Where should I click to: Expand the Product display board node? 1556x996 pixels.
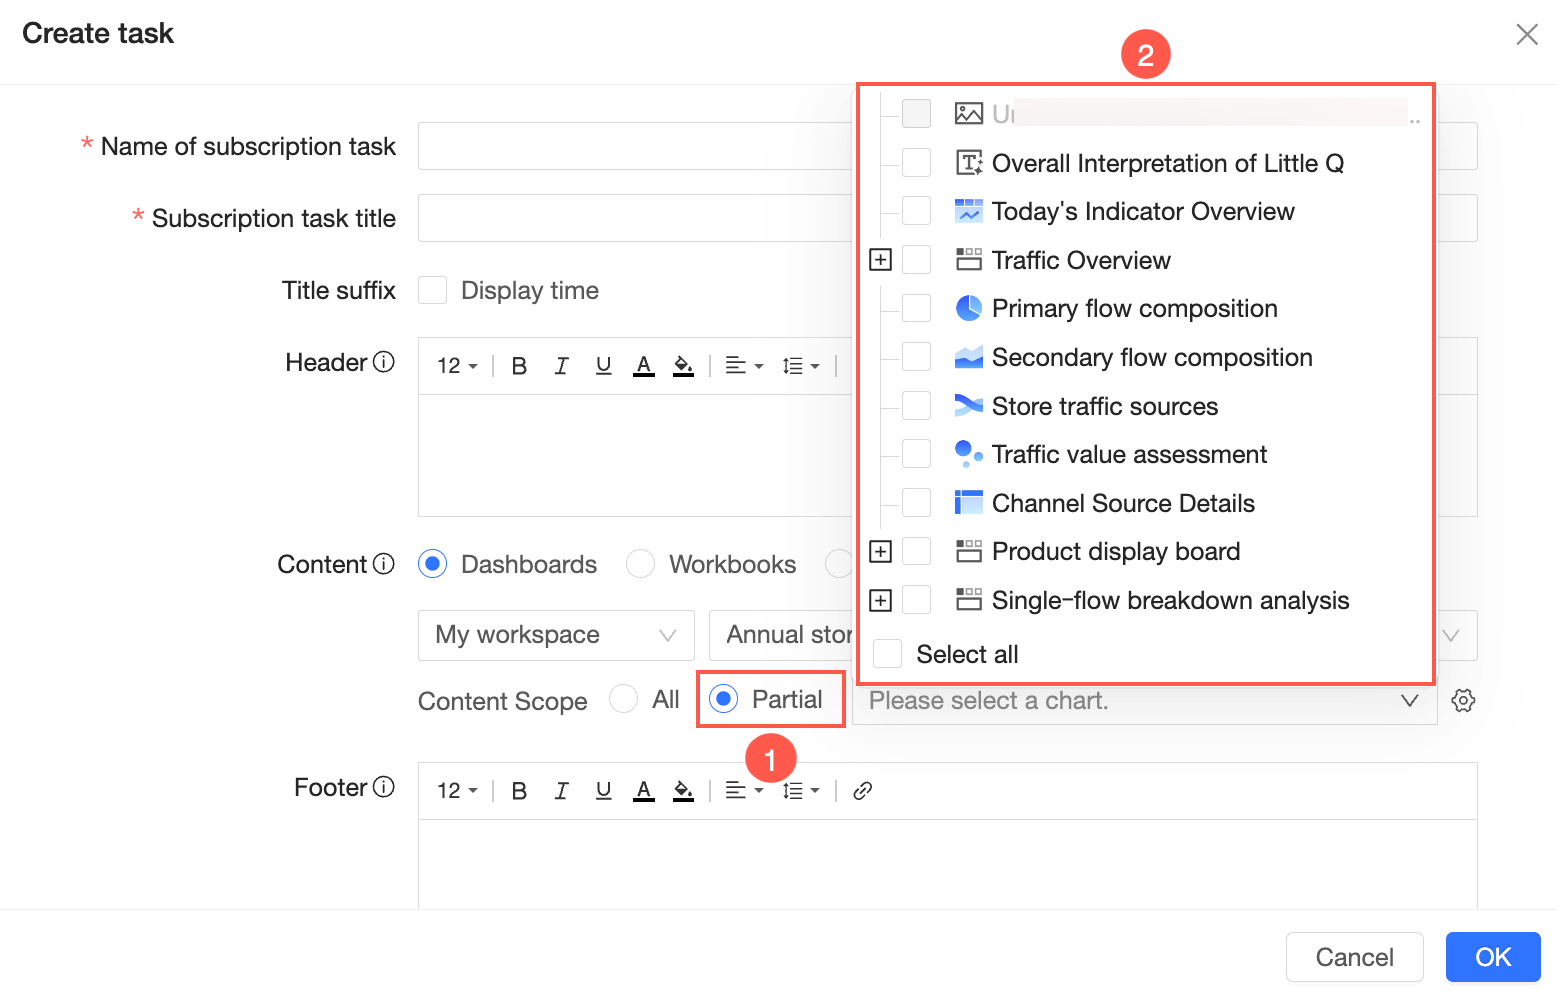click(x=880, y=552)
